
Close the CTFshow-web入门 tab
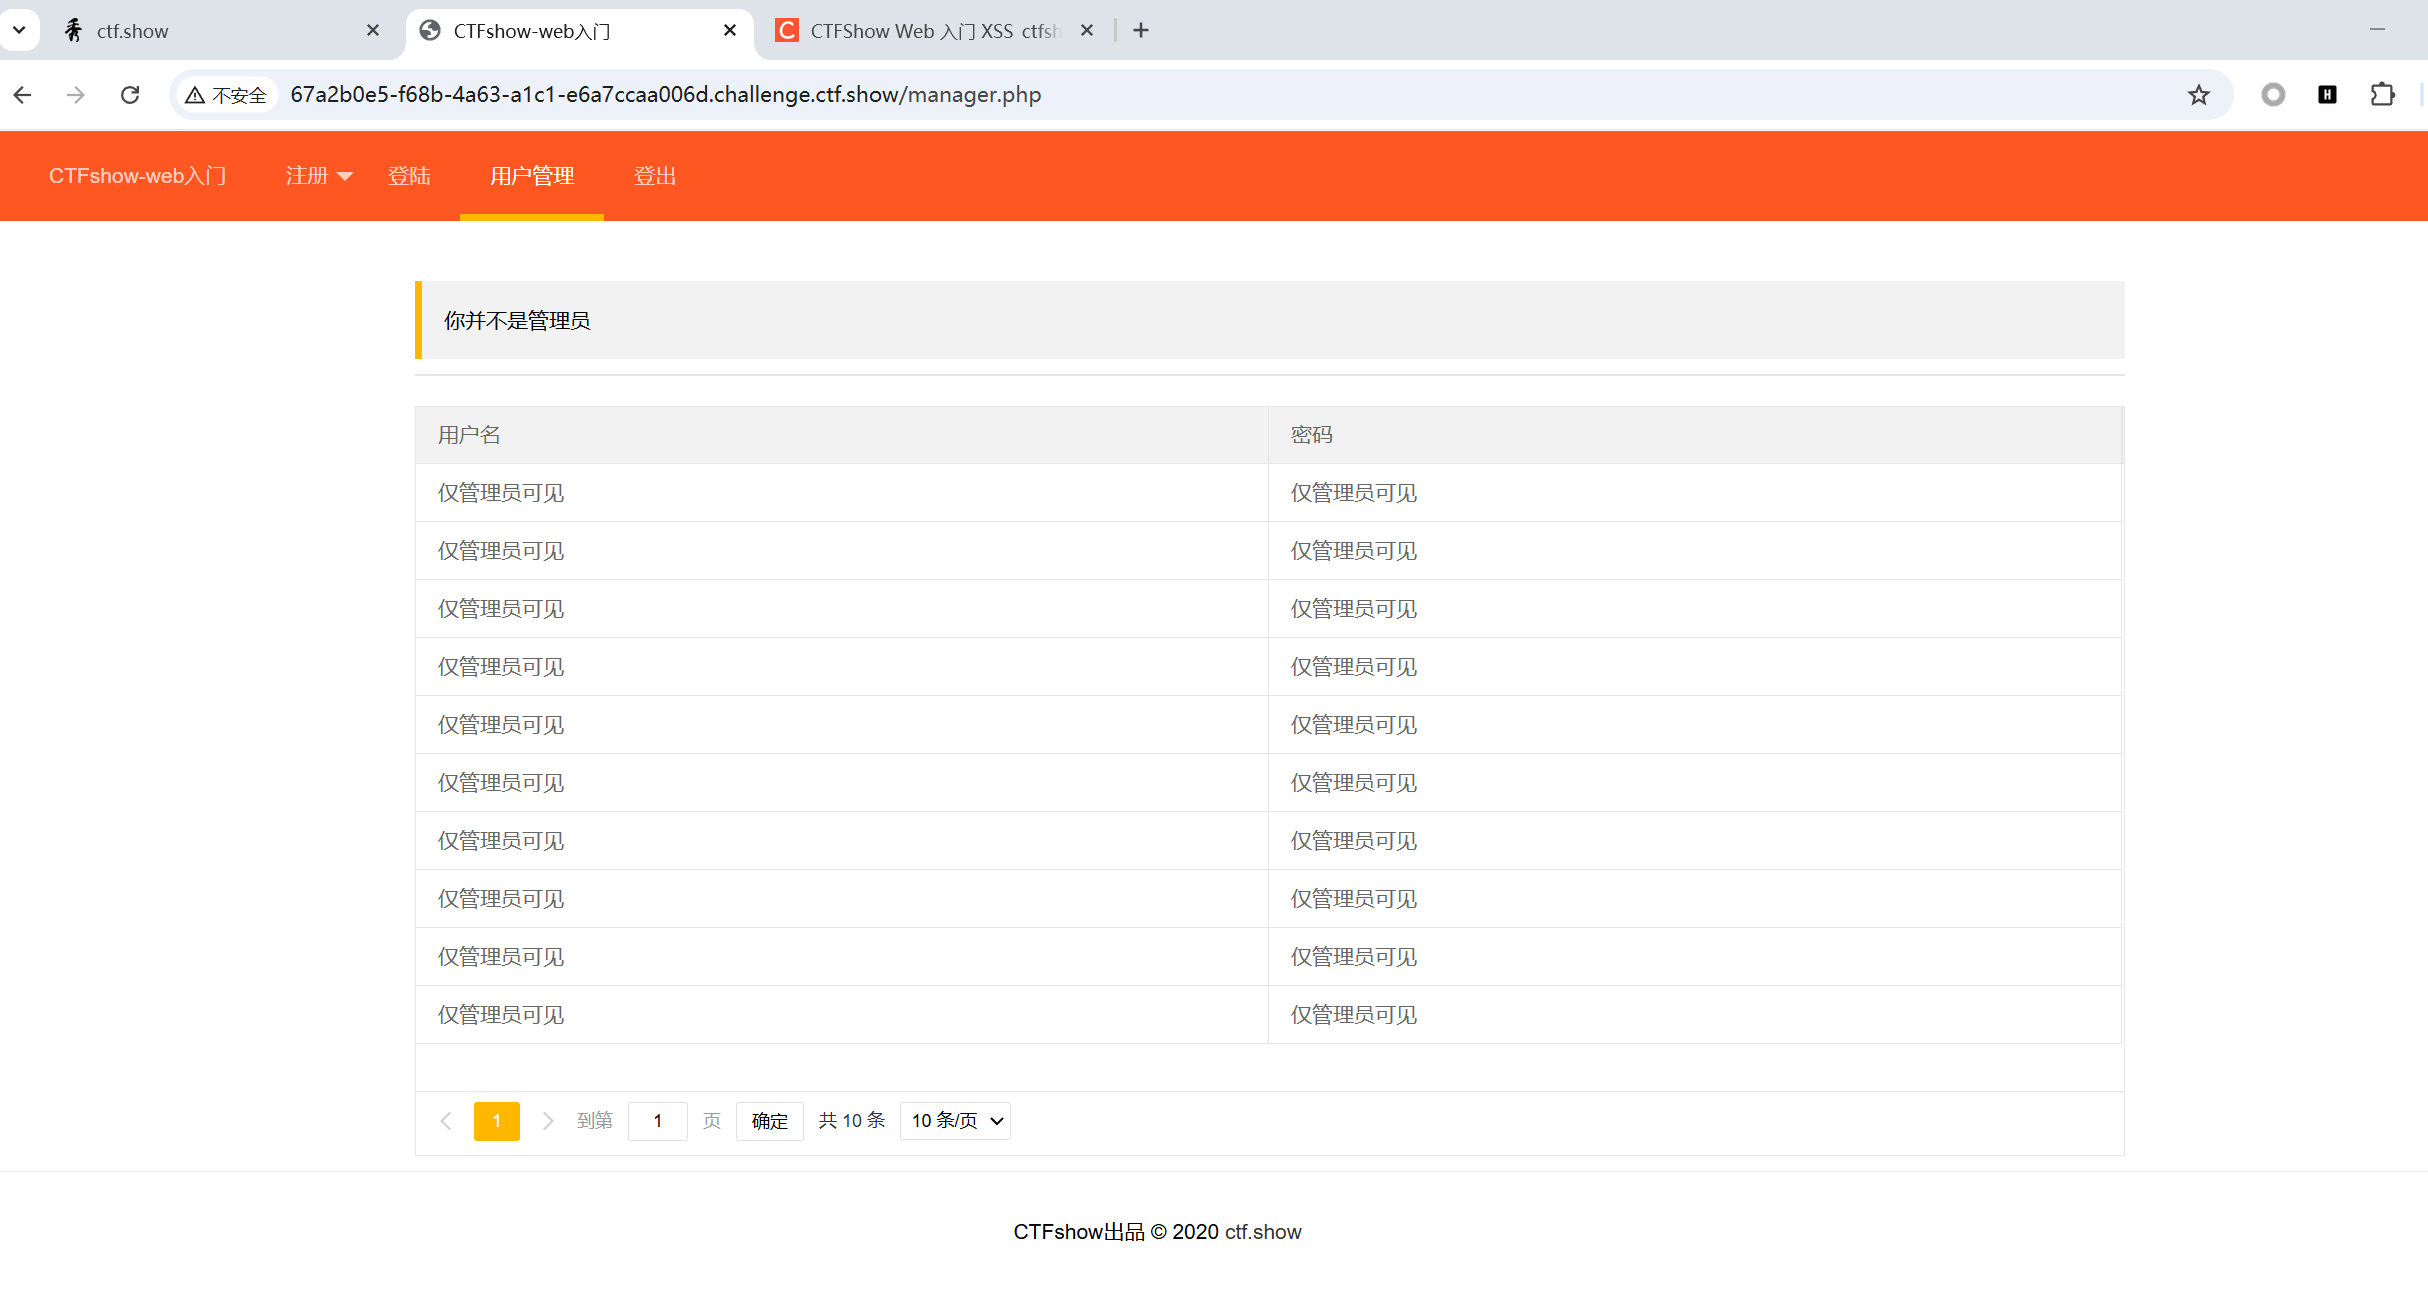coord(730,31)
